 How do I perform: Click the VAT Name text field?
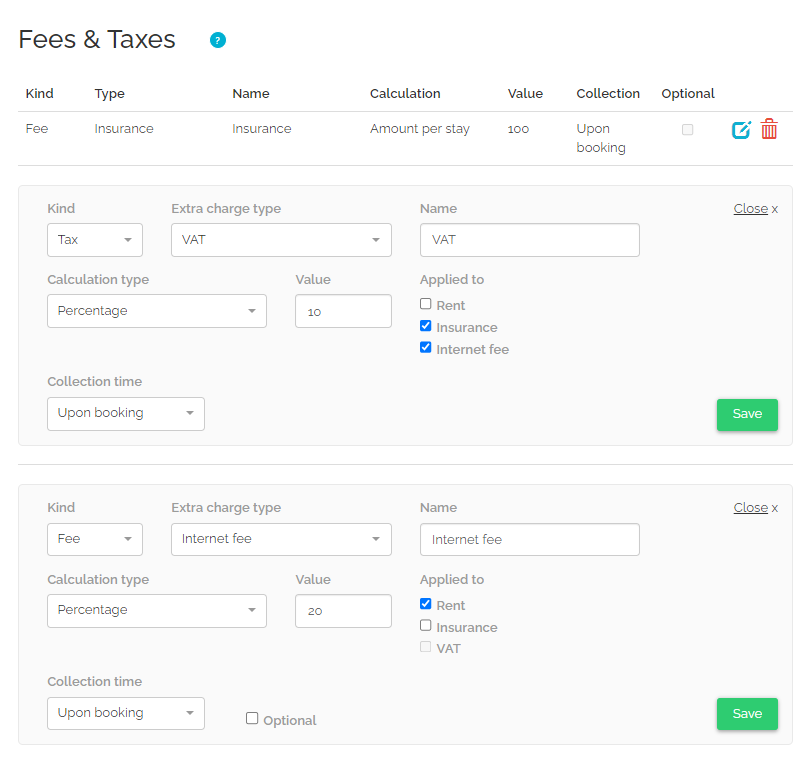click(529, 240)
